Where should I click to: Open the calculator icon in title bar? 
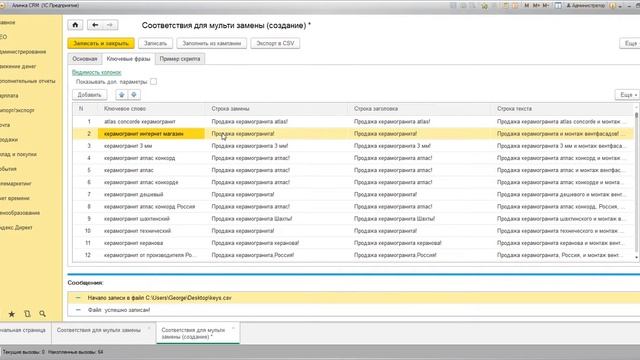(x=505, y=6)
